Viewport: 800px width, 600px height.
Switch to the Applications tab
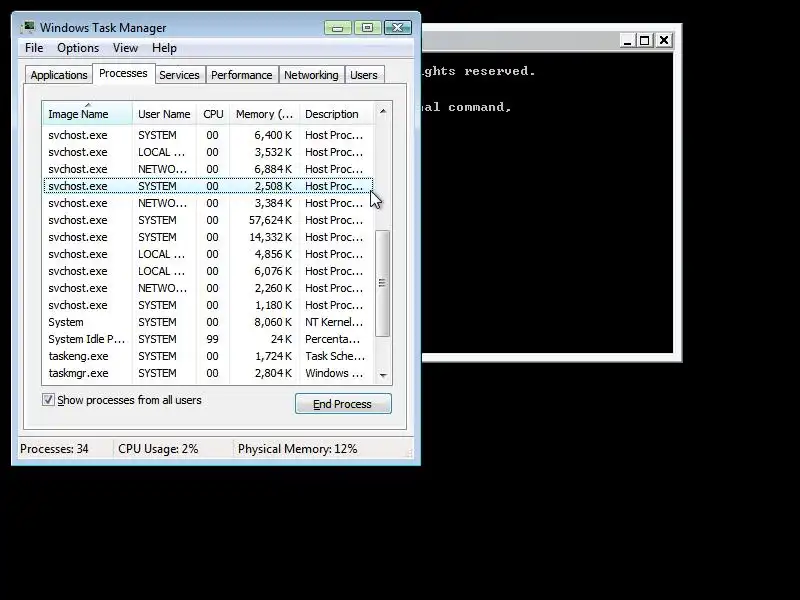pyautogui.click(x=59, y=75)
